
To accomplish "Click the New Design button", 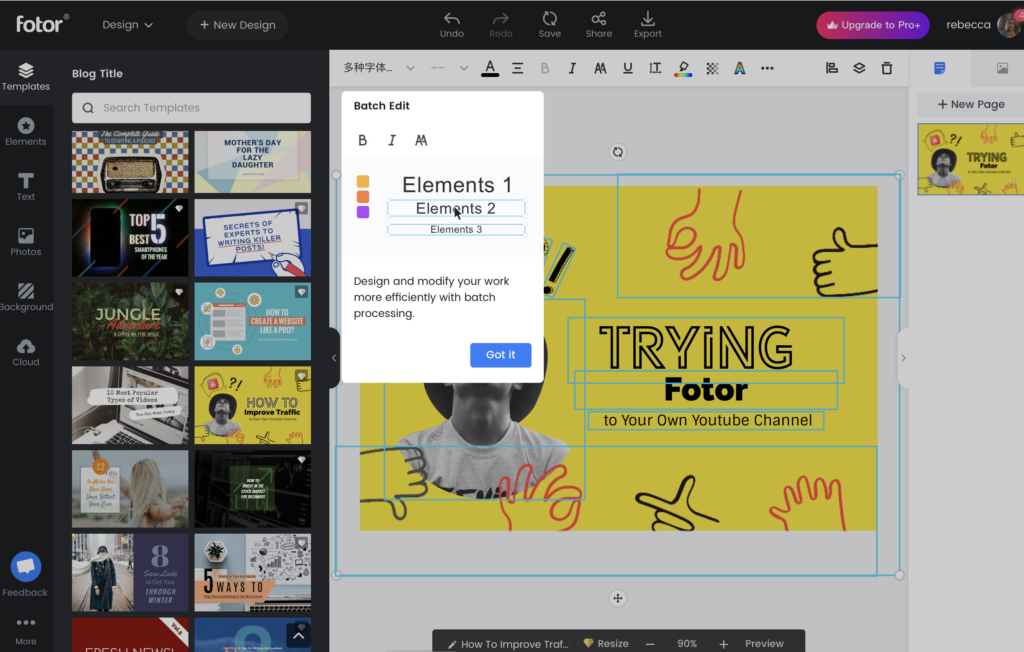I will tap(237, 25).
